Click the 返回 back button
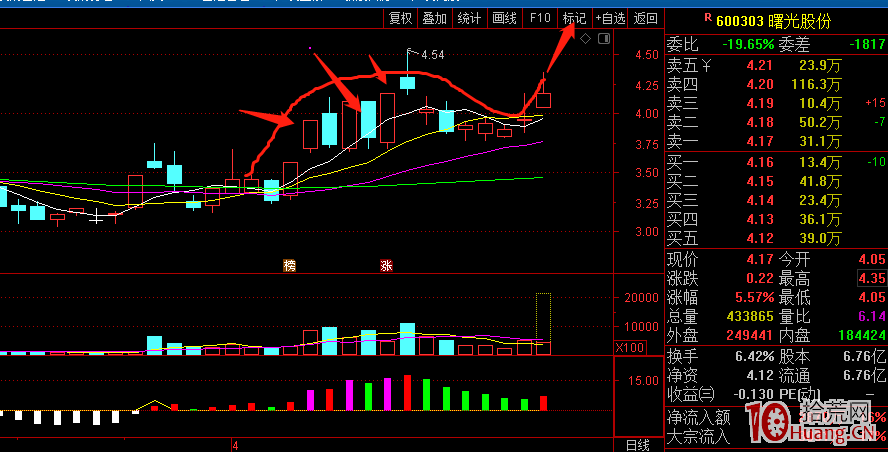The image size is (888, 452). pos(646,19)
